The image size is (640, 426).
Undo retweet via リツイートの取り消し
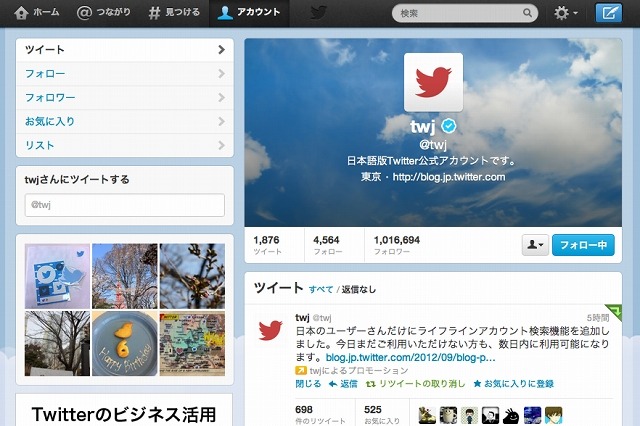point(415,384)
